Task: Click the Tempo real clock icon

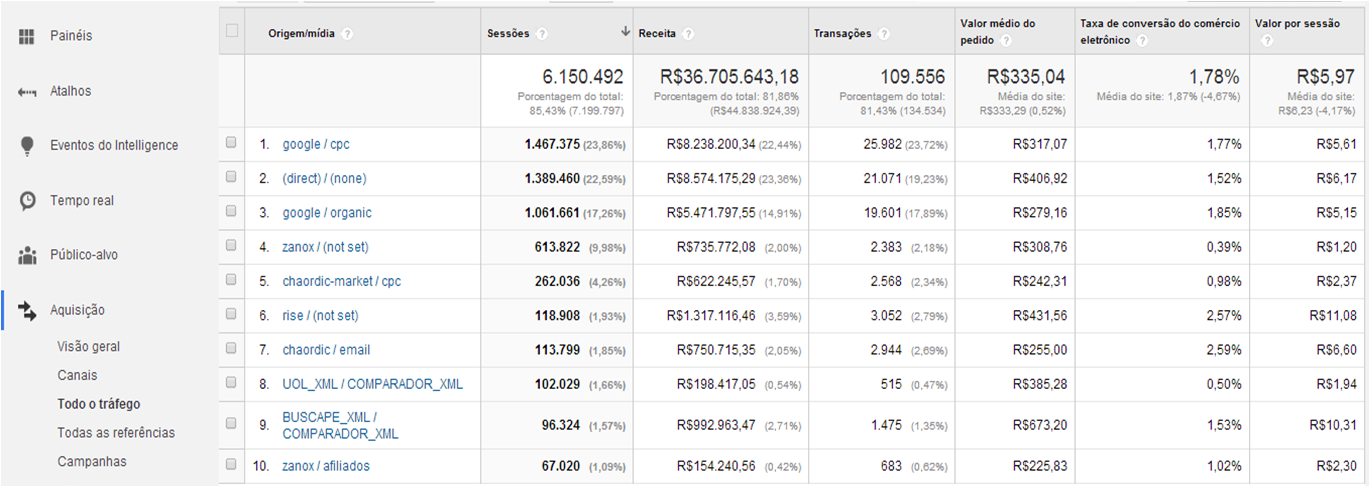Action: tap(27, 201)
